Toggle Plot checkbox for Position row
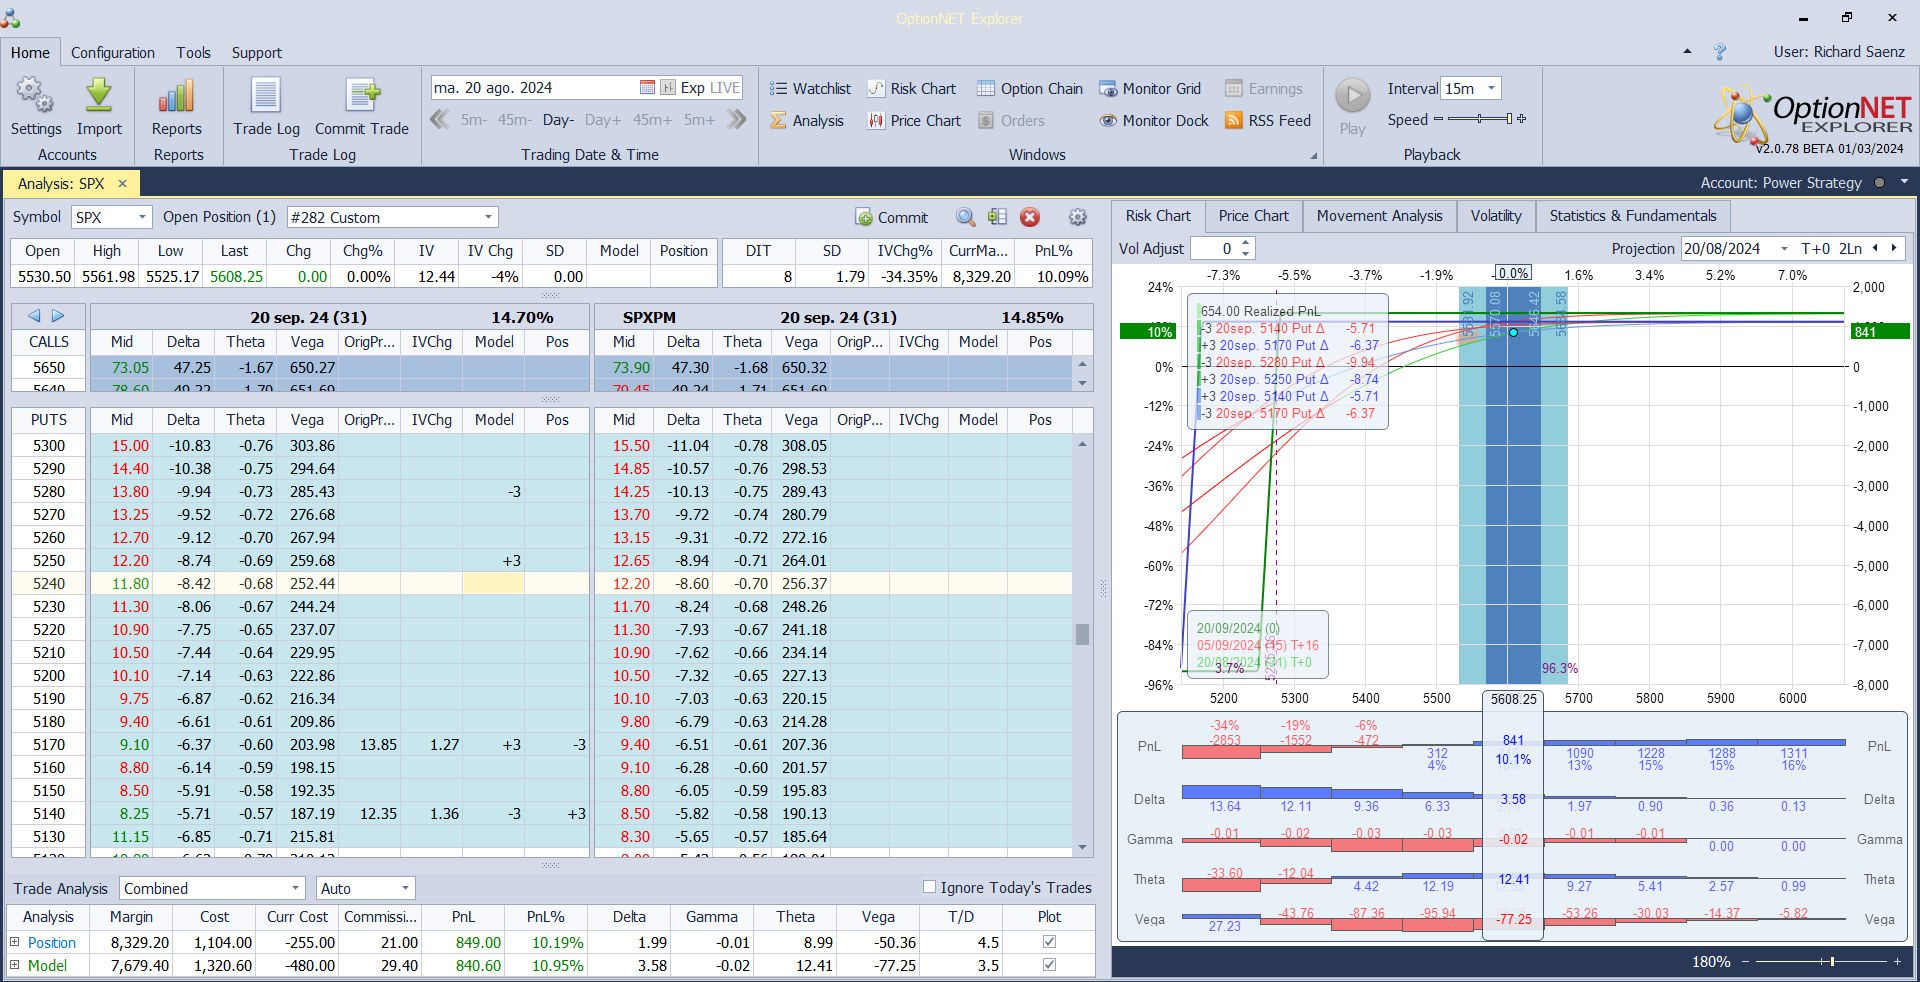1920x982 pixels. 1049,942
